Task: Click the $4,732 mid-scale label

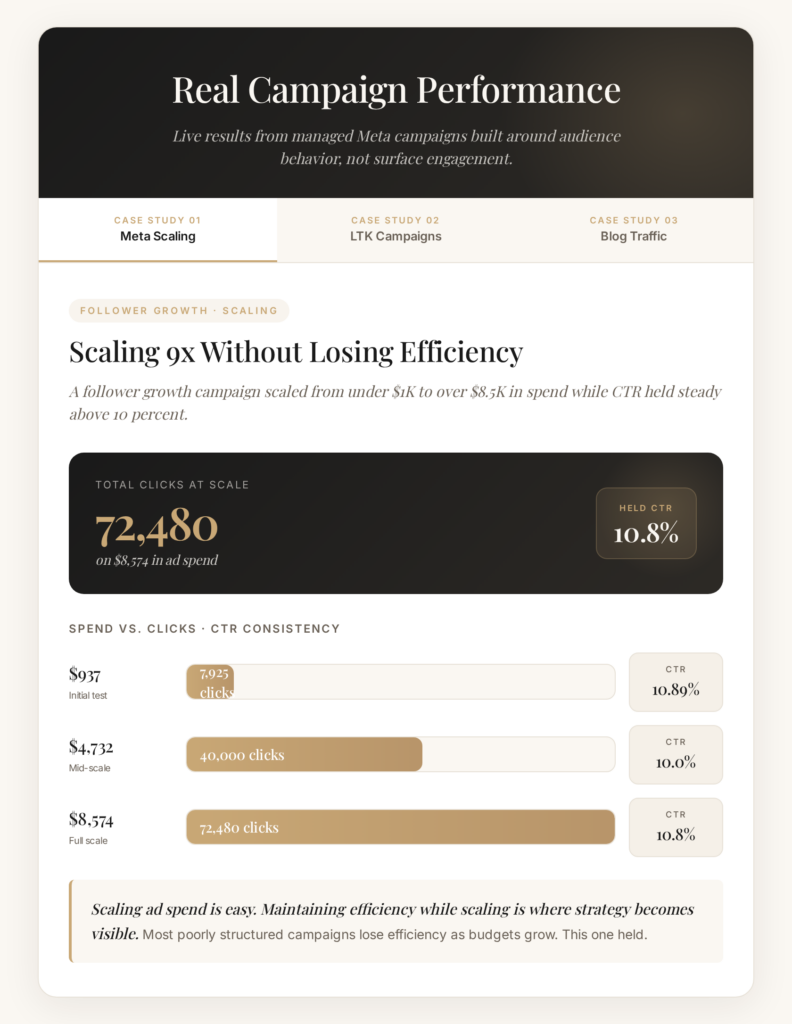Action: tap(91, 755)
